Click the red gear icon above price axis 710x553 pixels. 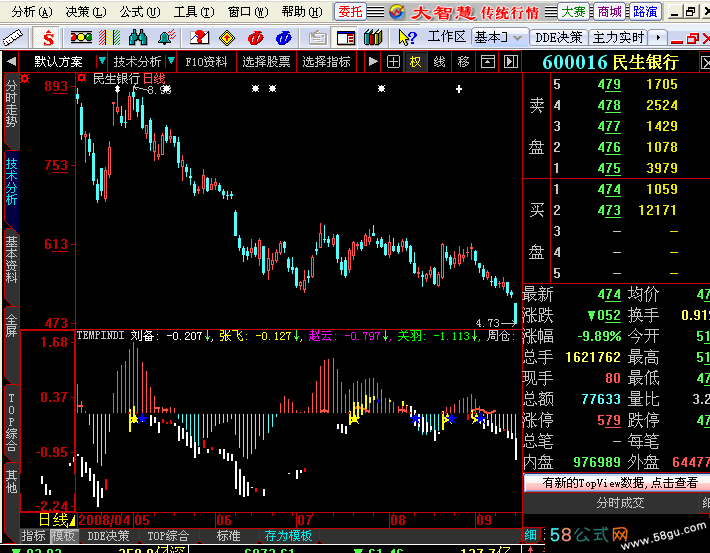point(24,79)
